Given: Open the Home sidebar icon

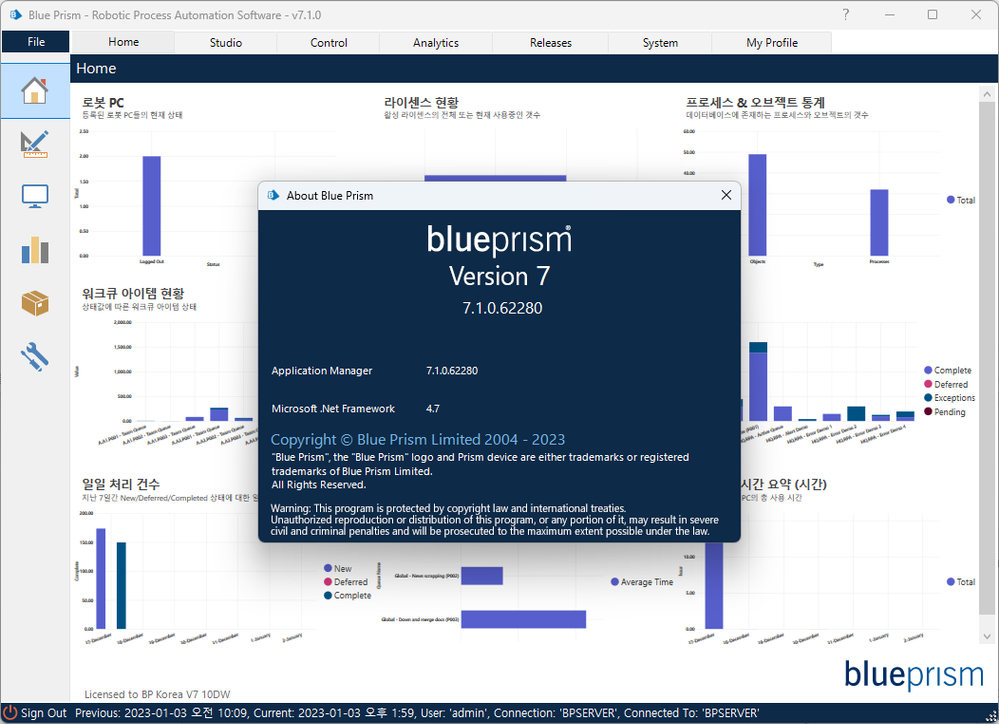Looking at the screenshot, I should tap(35, 91).
